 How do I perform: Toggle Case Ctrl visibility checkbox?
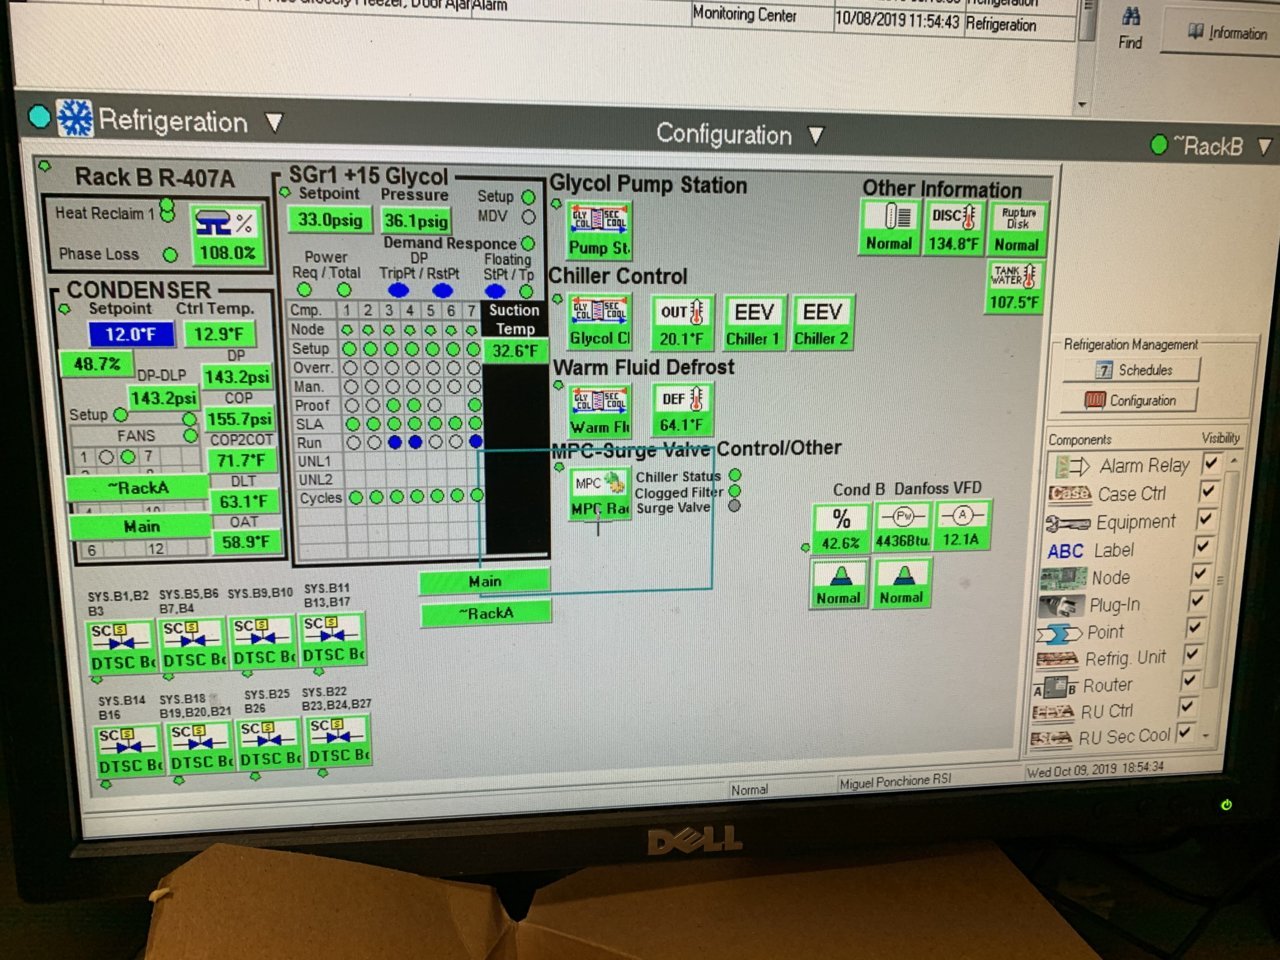coord(1208,491)
